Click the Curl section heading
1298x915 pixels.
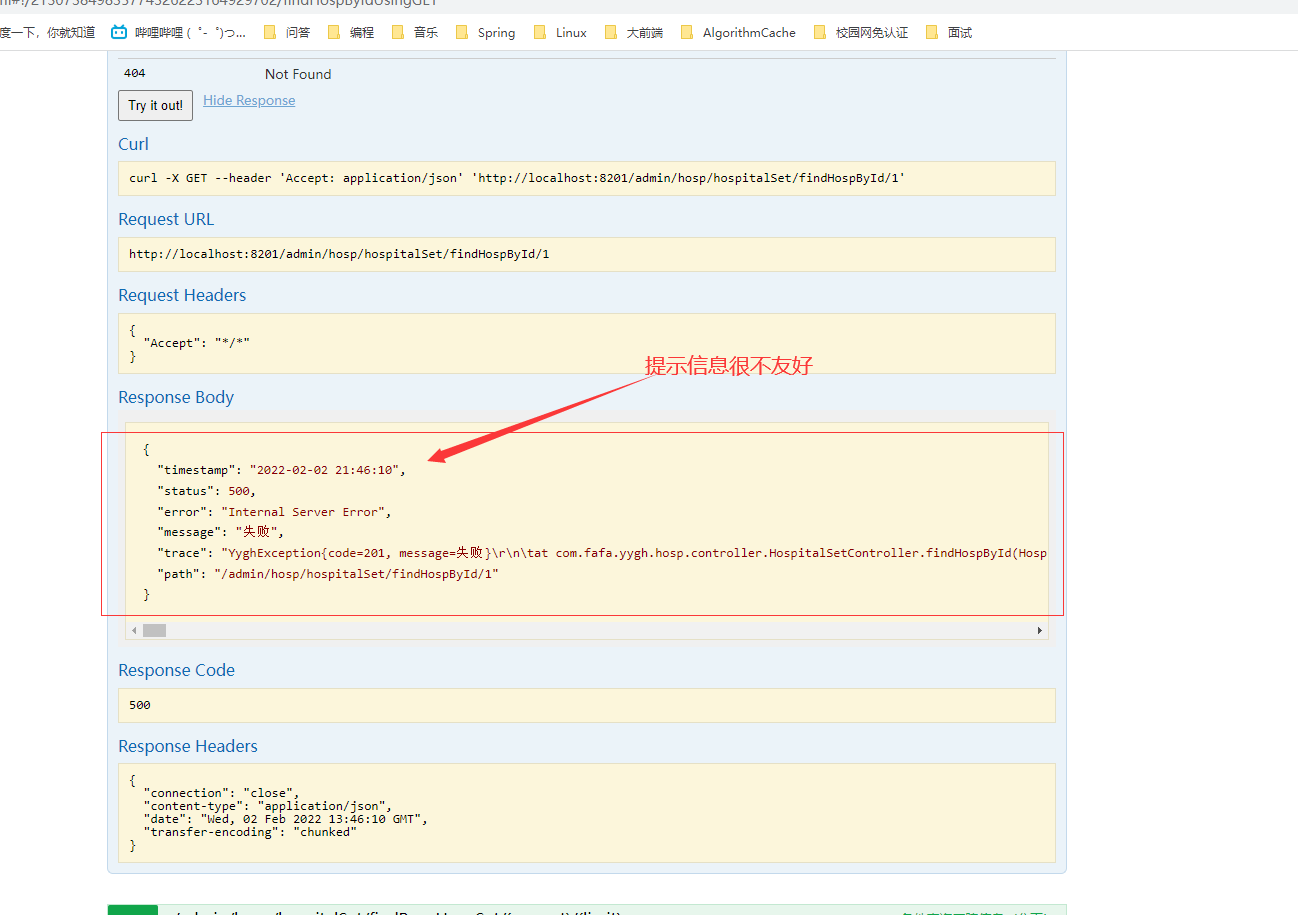134,144
